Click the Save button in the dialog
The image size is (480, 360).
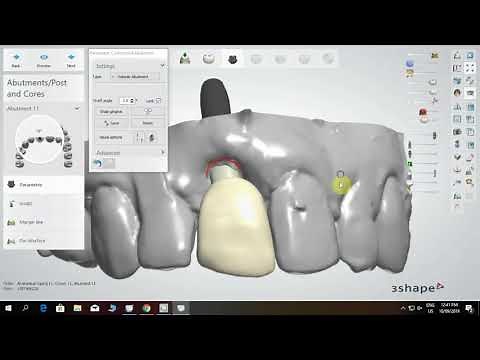(x=112, y=123)
